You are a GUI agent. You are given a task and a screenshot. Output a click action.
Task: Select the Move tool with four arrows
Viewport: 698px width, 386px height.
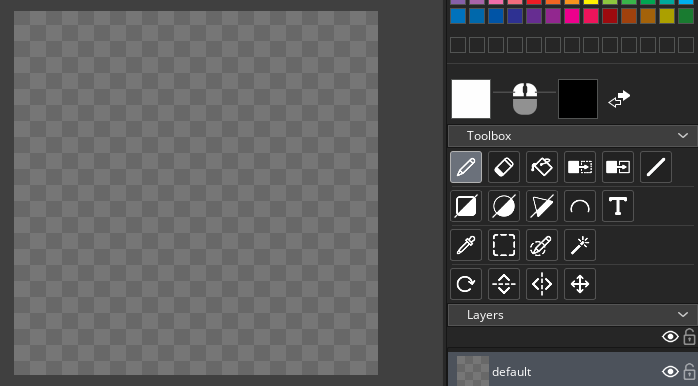[580, 284]
